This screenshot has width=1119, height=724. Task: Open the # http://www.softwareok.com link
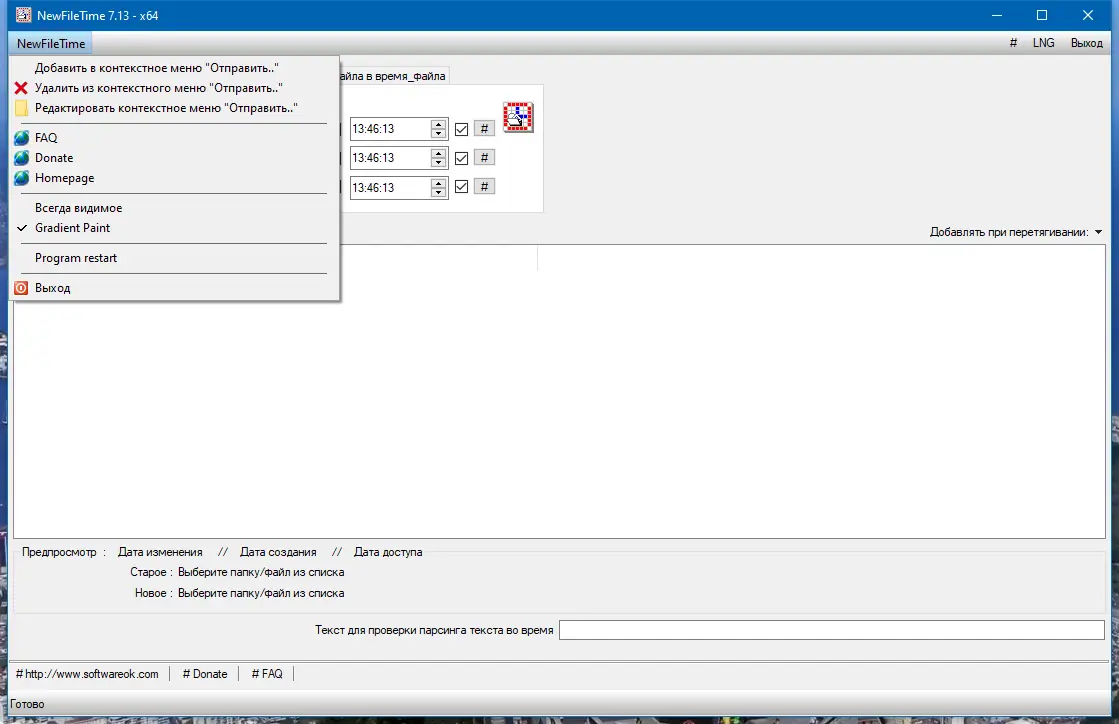point(87,673)
